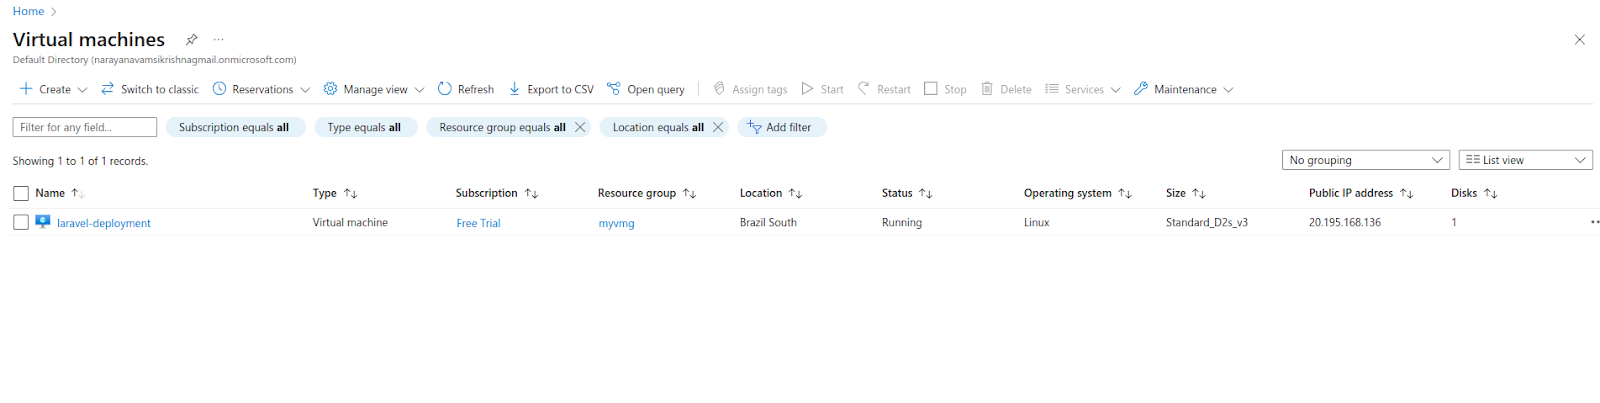This screenshot has height=403, width=1600.
Task: Click the Running status cell
Action: tap(902, 222)
